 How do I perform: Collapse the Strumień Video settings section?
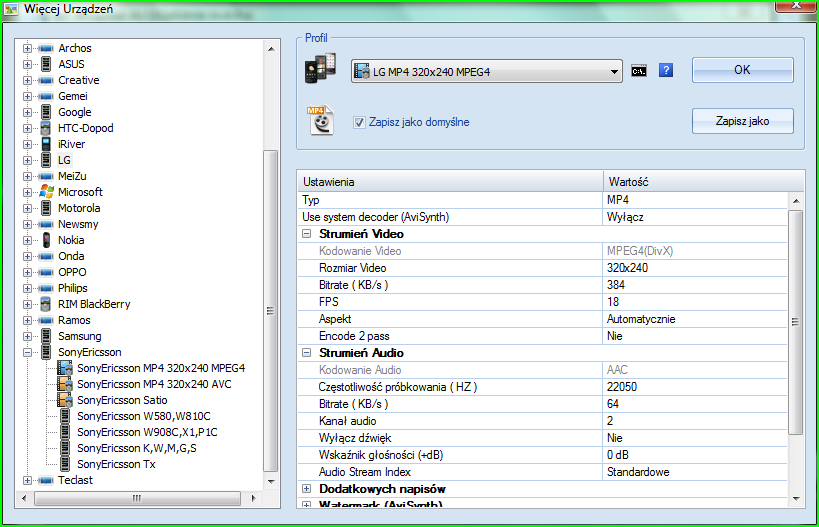307,234
